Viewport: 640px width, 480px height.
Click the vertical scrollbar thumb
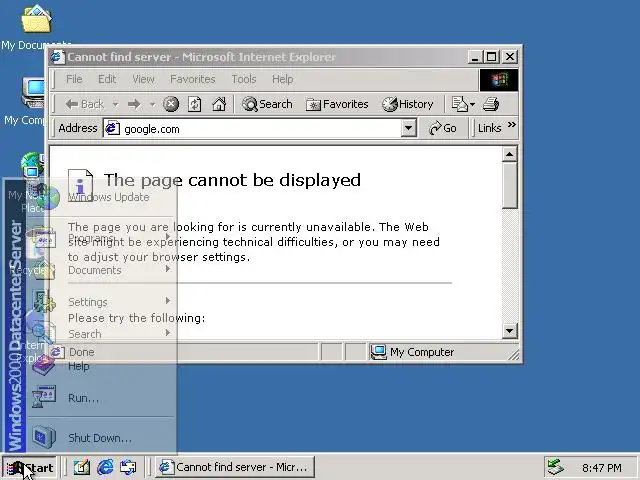point(509,186)
